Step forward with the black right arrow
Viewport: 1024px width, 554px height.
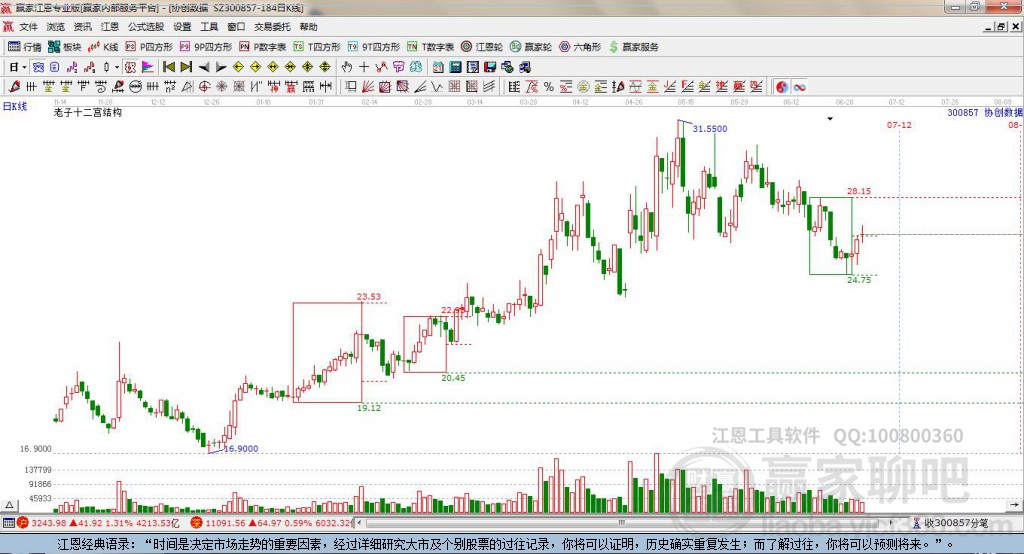click(221, 67)
